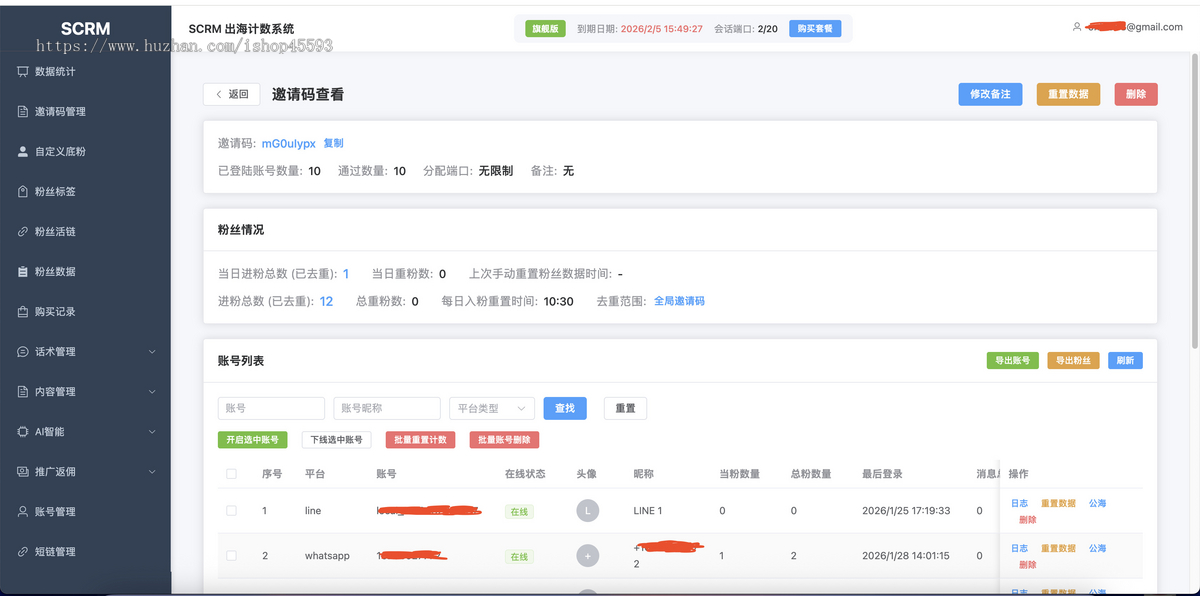This screenshot has height=596, width=1200.
Task: Expand the AI智能 submenu chevron
Action: [x=152, y=432]
